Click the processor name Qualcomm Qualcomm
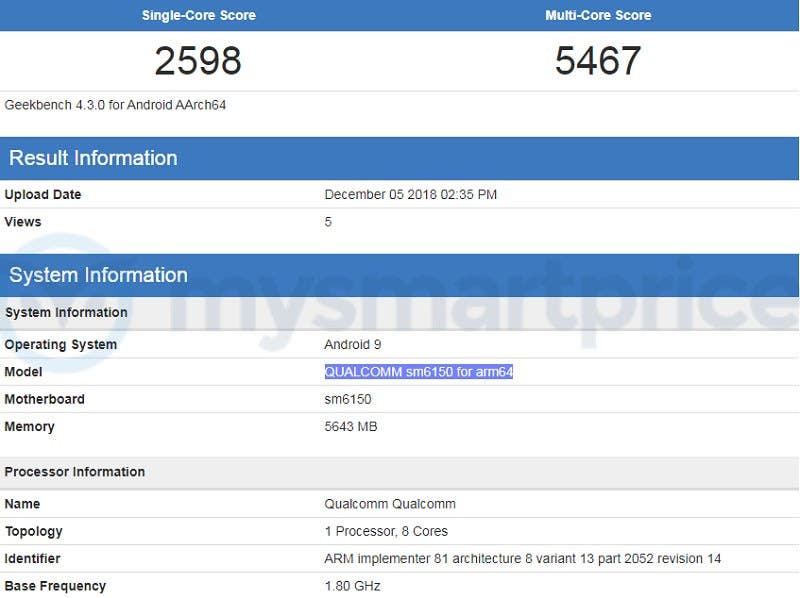The image size is (800, 598). coord(390,504)
